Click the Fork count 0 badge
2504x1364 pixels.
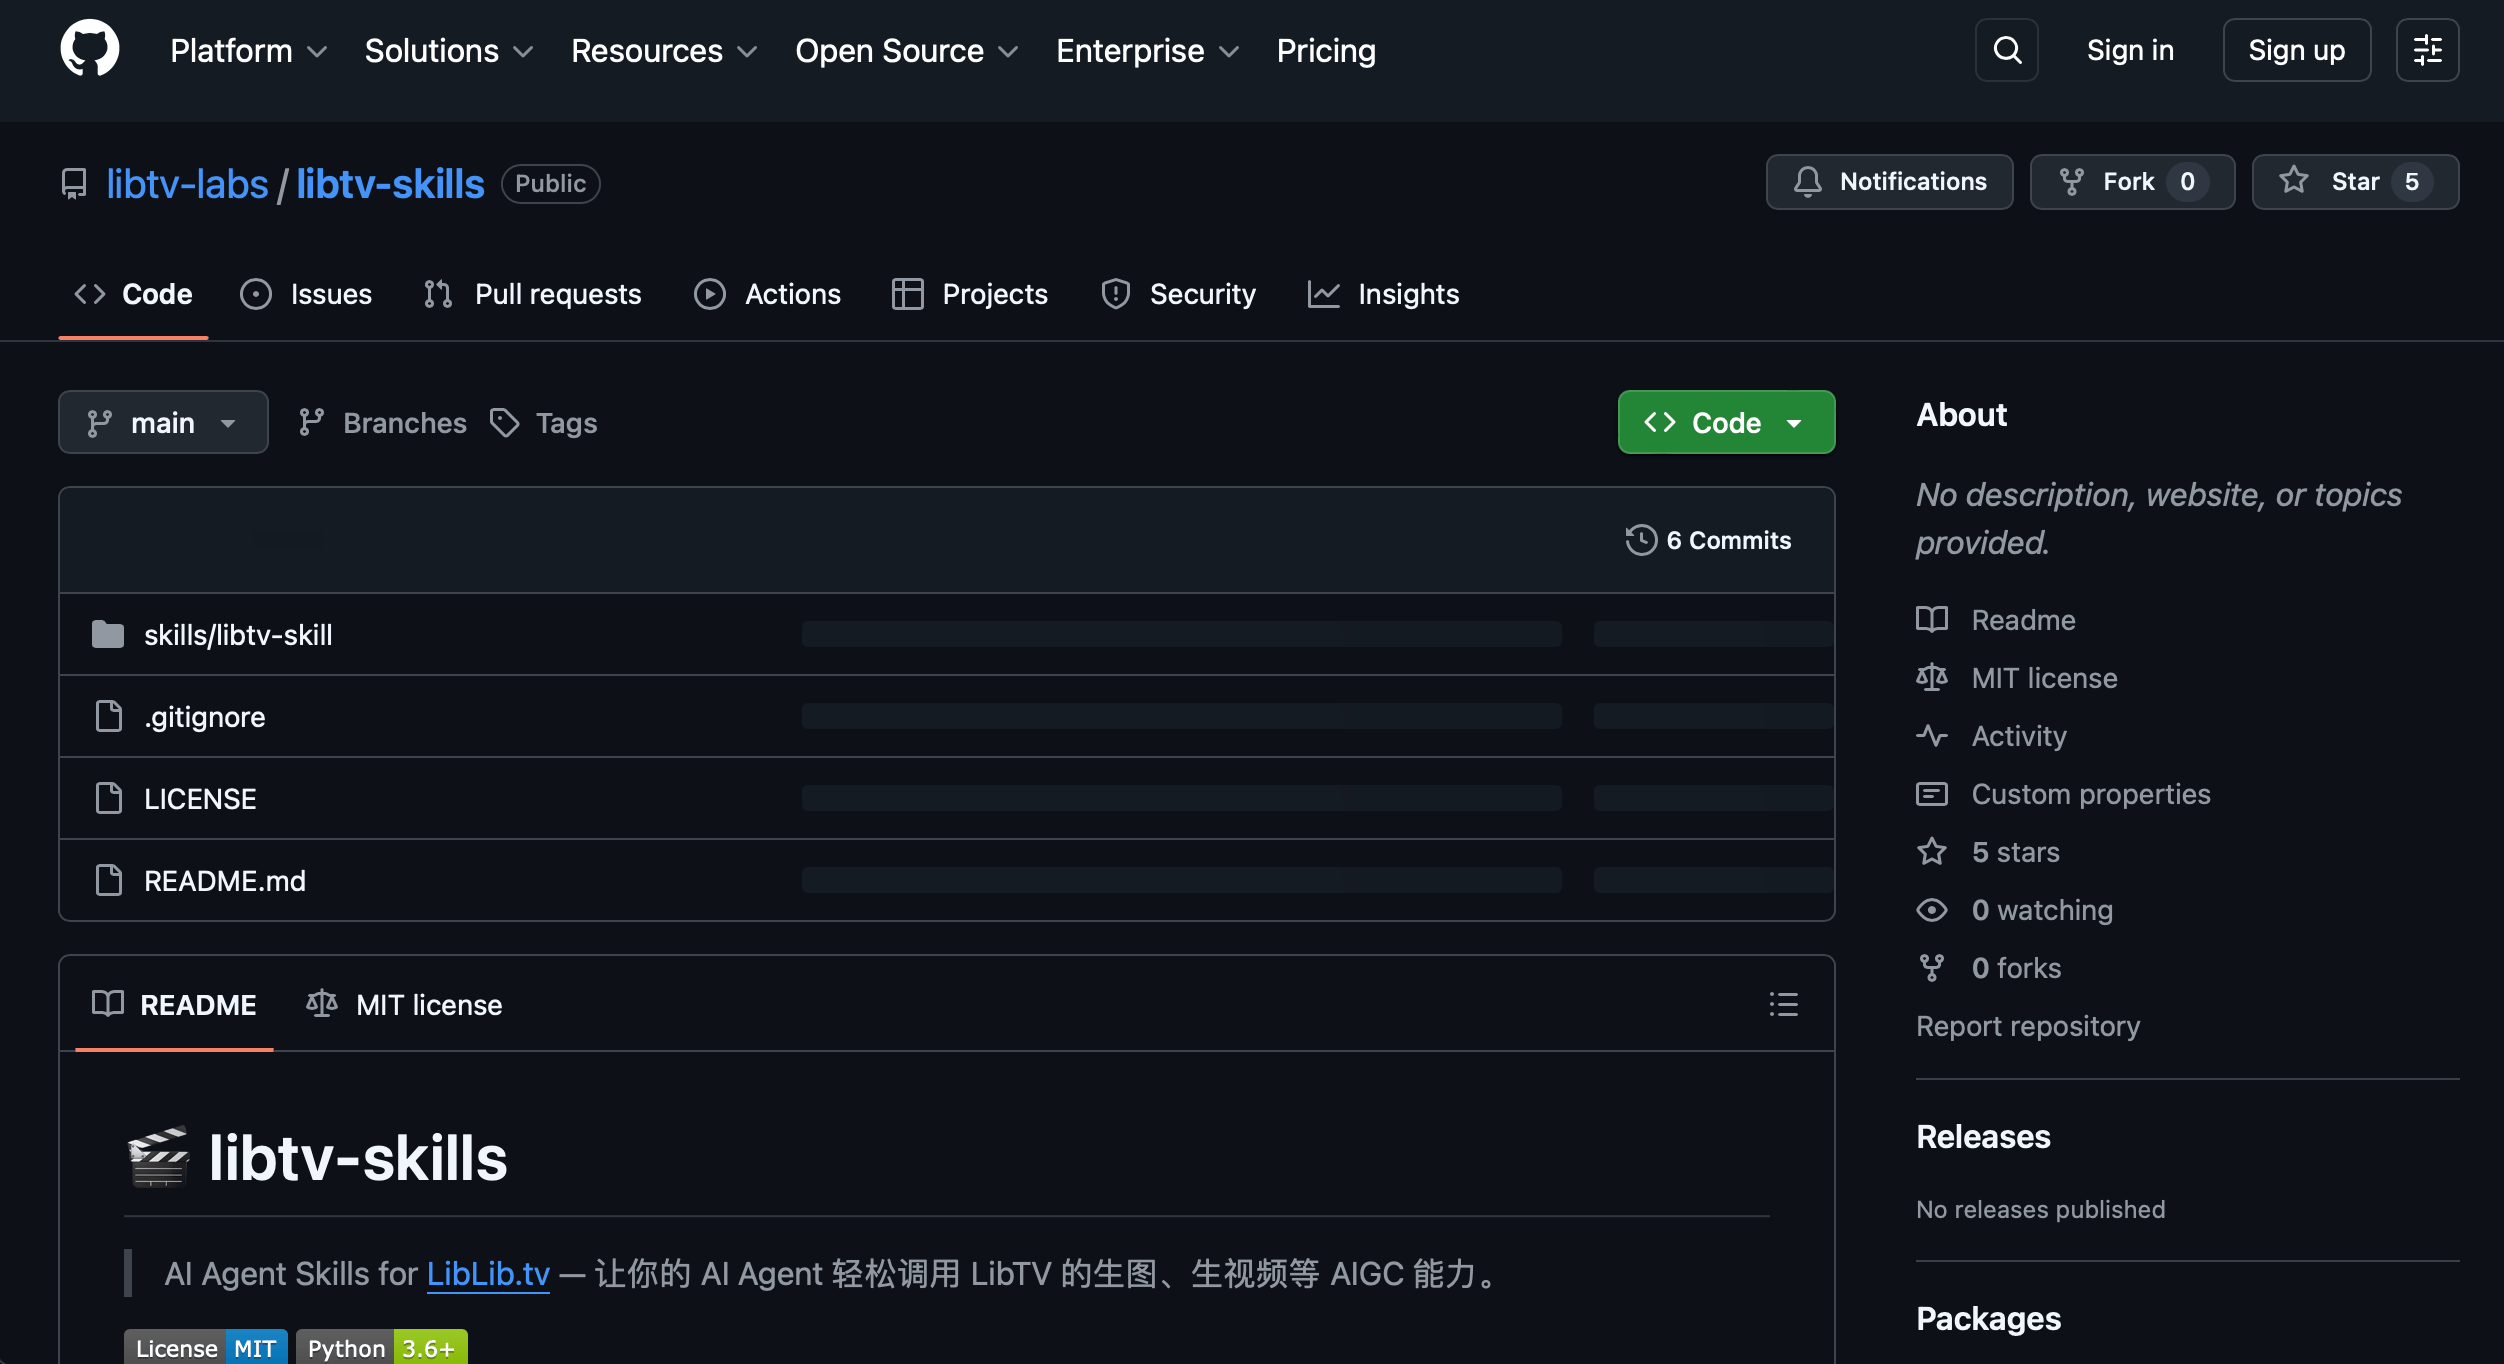(x=2187, y=182)
